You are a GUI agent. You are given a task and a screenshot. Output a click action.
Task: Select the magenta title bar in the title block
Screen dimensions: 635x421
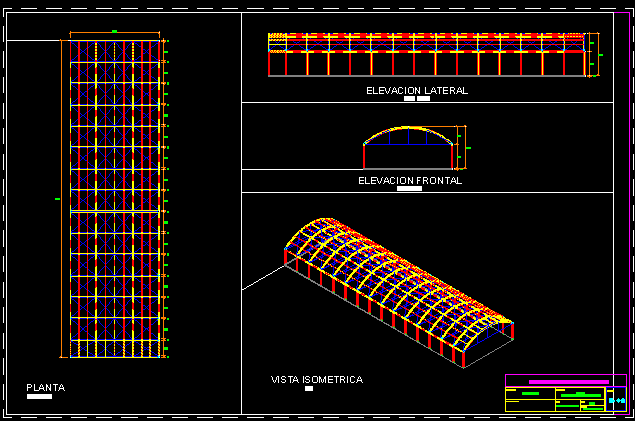pos(569,381)
